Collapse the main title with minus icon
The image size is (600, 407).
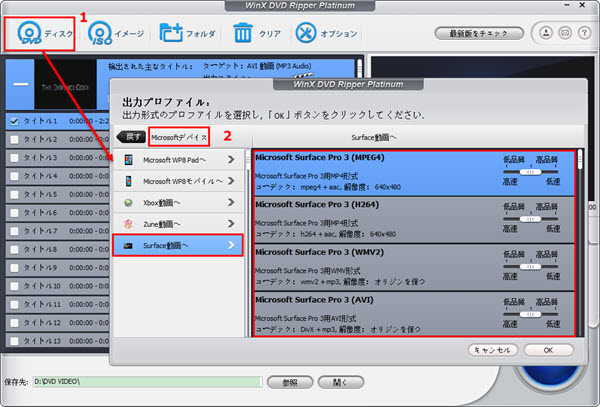click(20, 84)
